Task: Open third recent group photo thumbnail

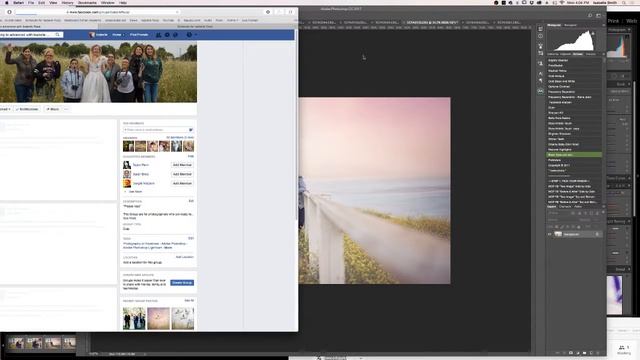Action: point(182,318)
